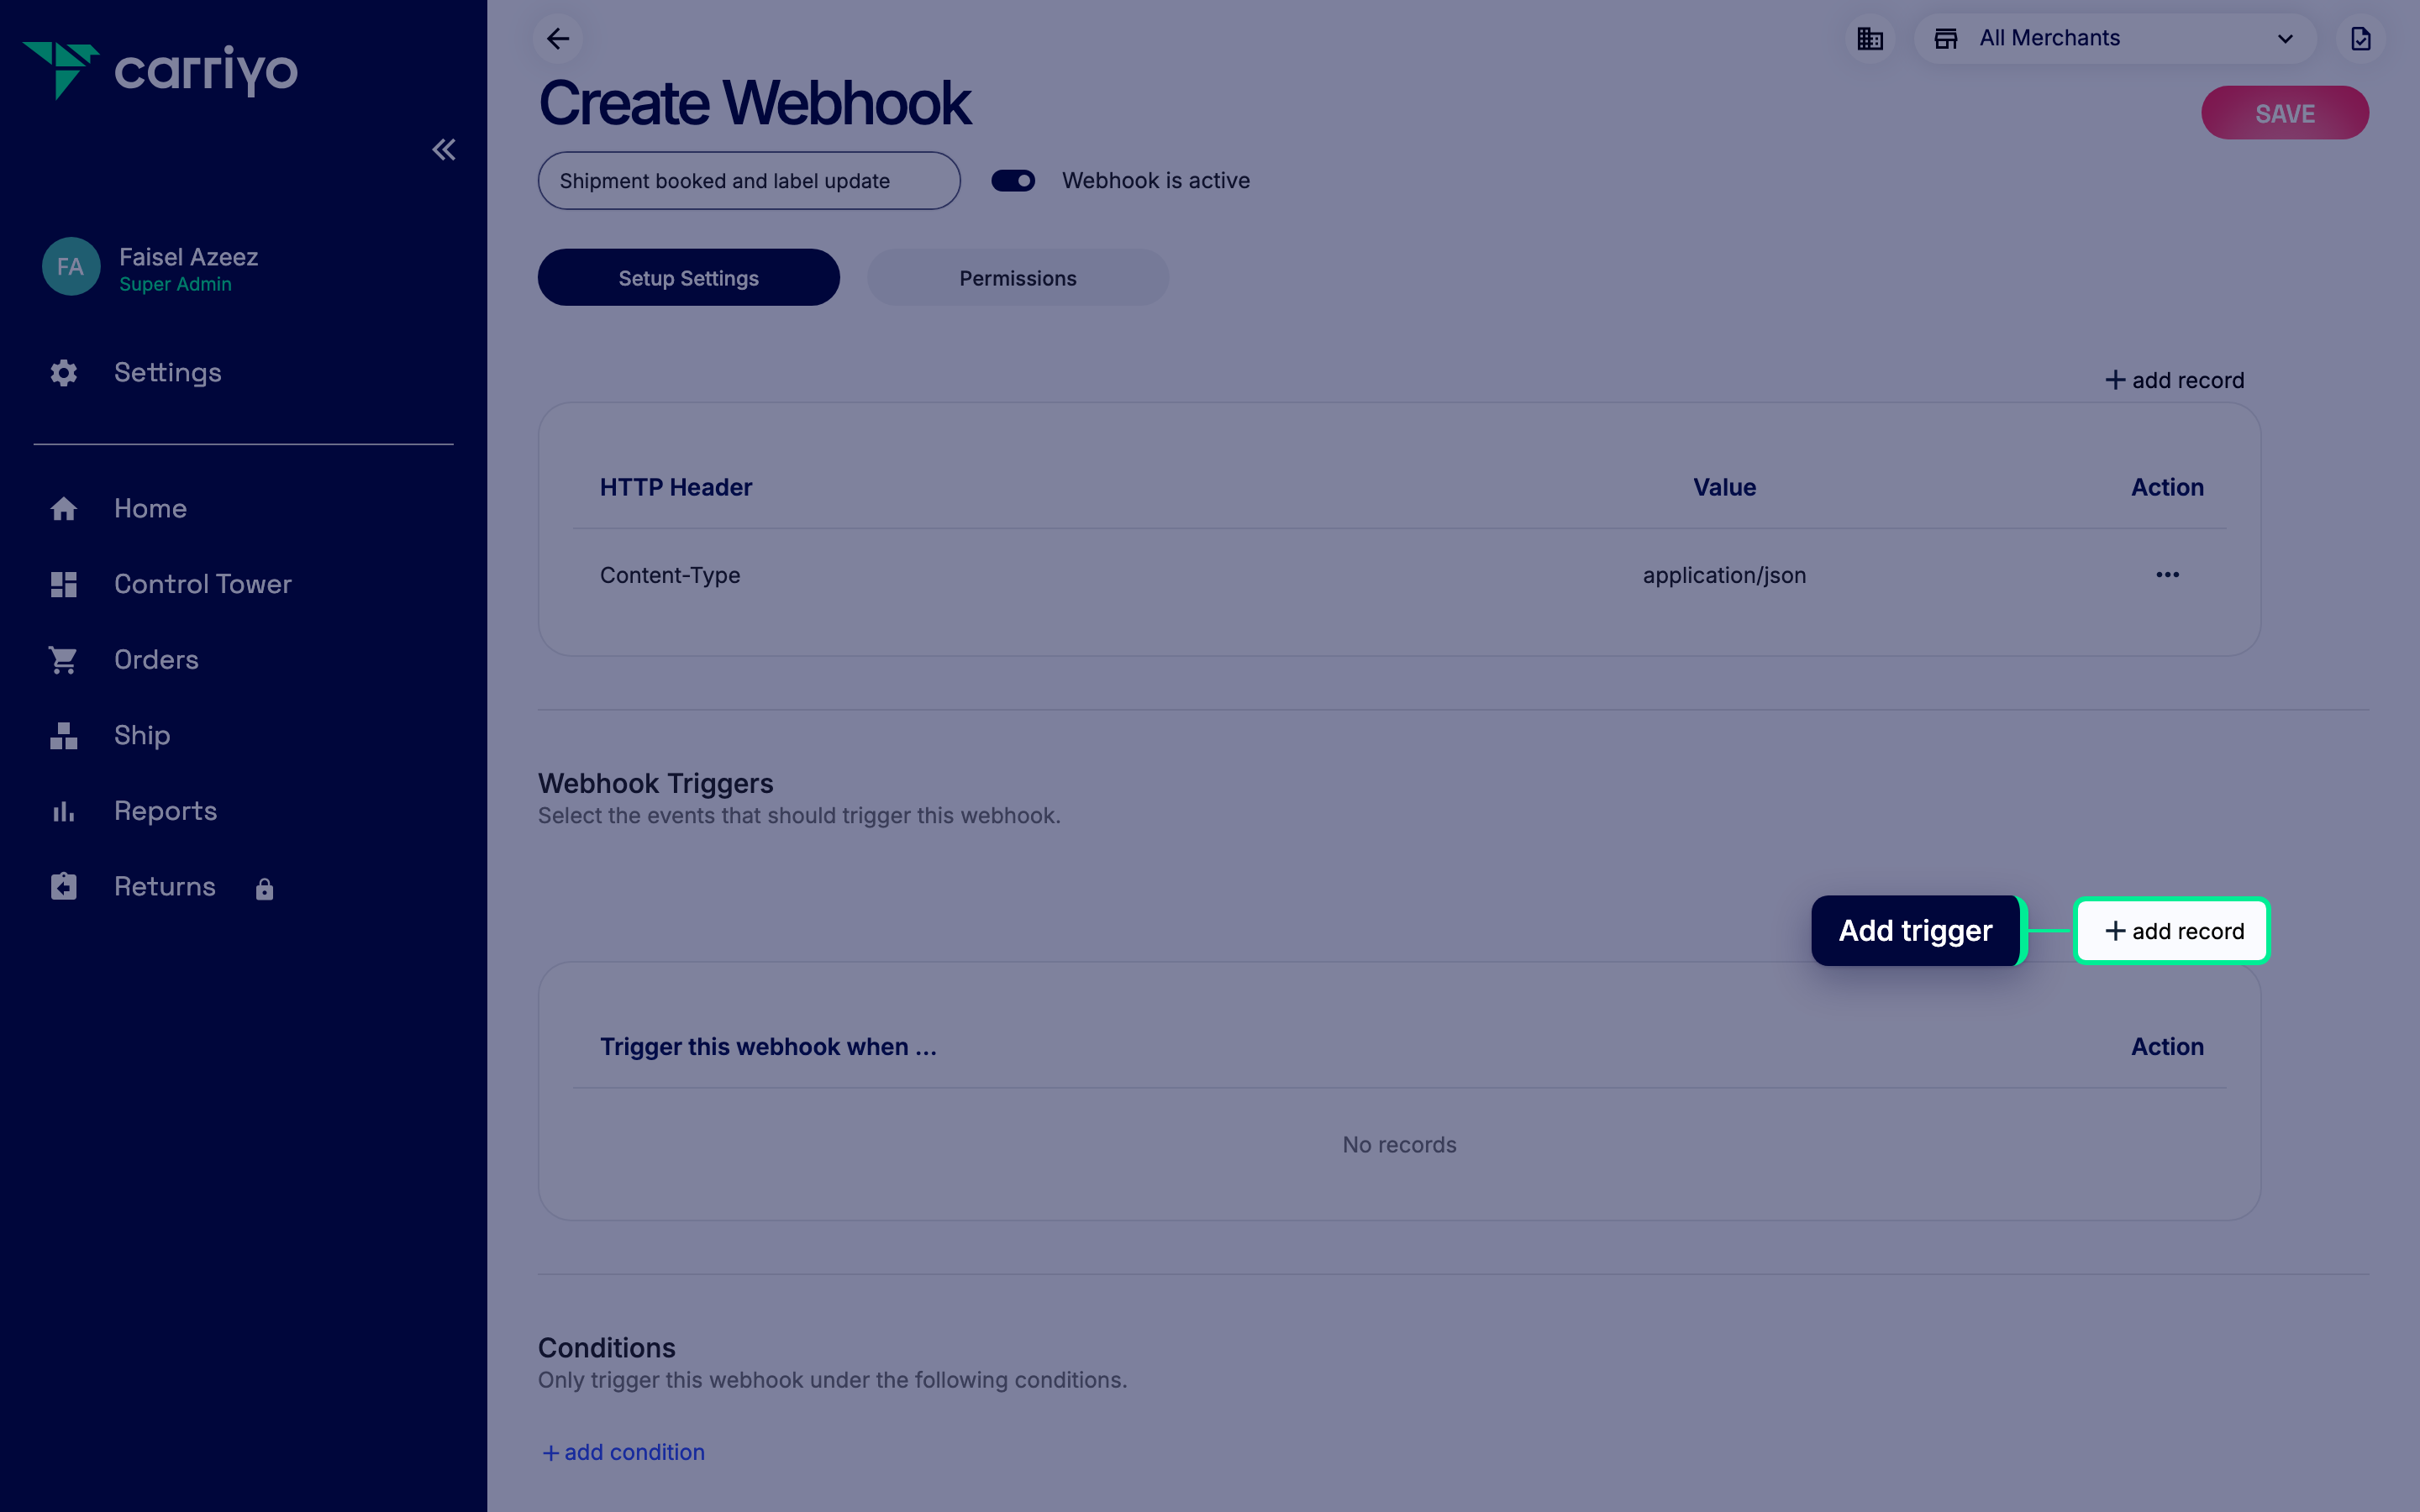Click the Settings gear icon

pyautogui.click(x=64, y=373)
